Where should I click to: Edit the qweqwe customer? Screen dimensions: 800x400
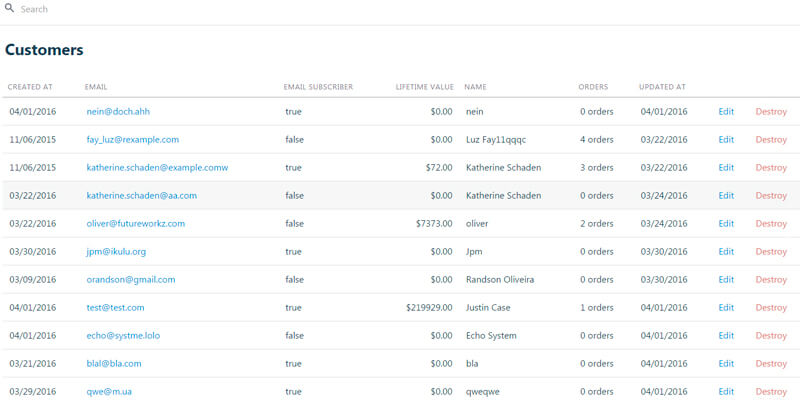(726, 392)
